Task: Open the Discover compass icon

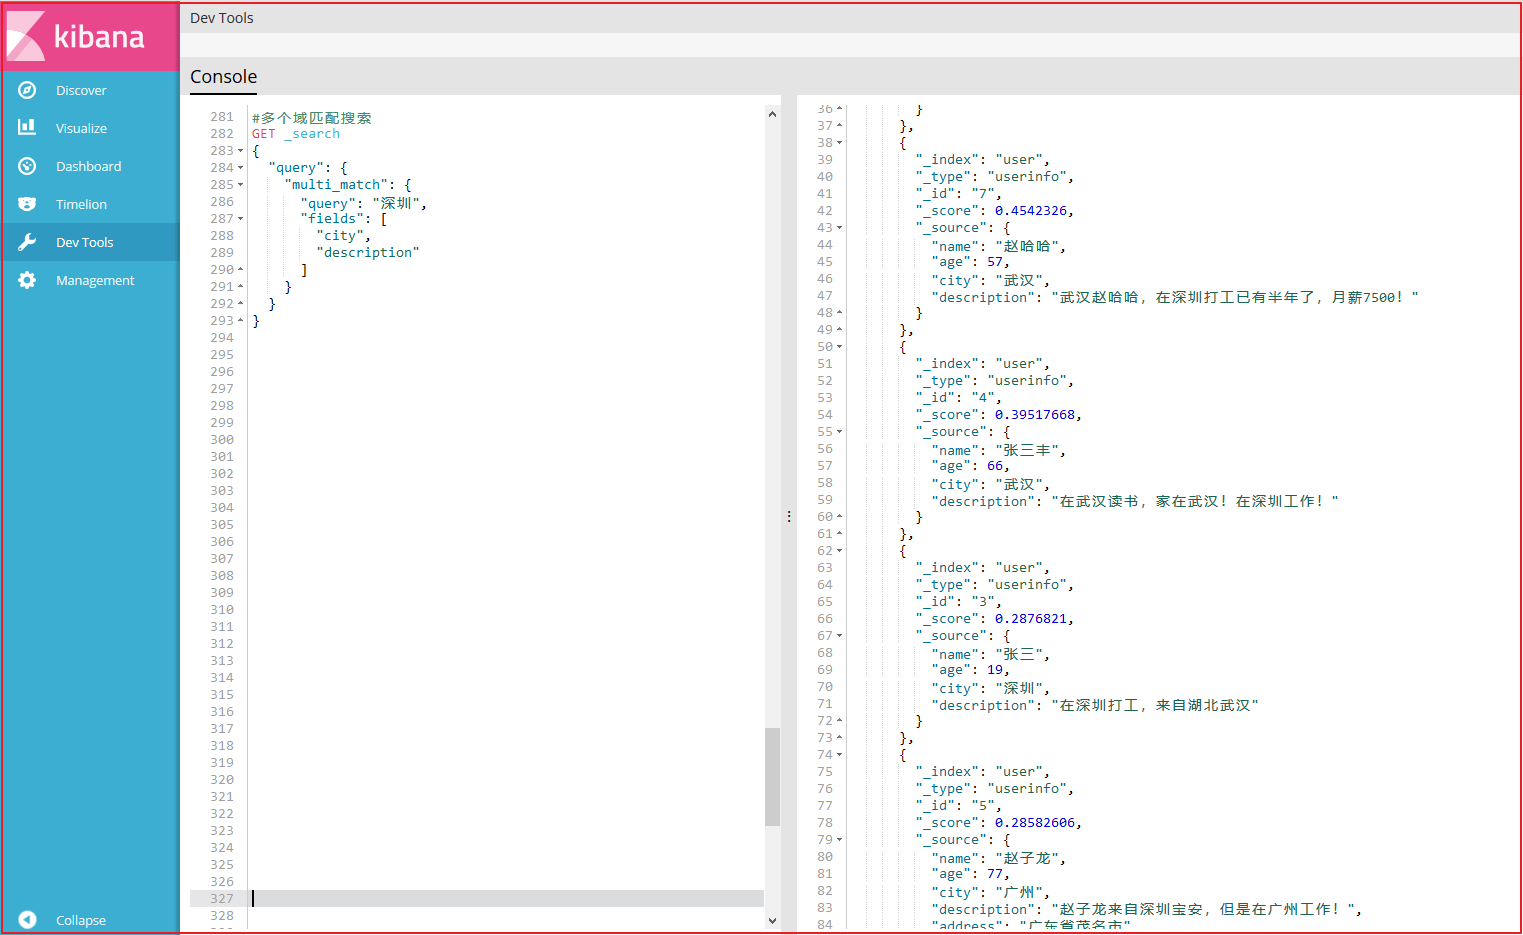Action: click(27, 90)
